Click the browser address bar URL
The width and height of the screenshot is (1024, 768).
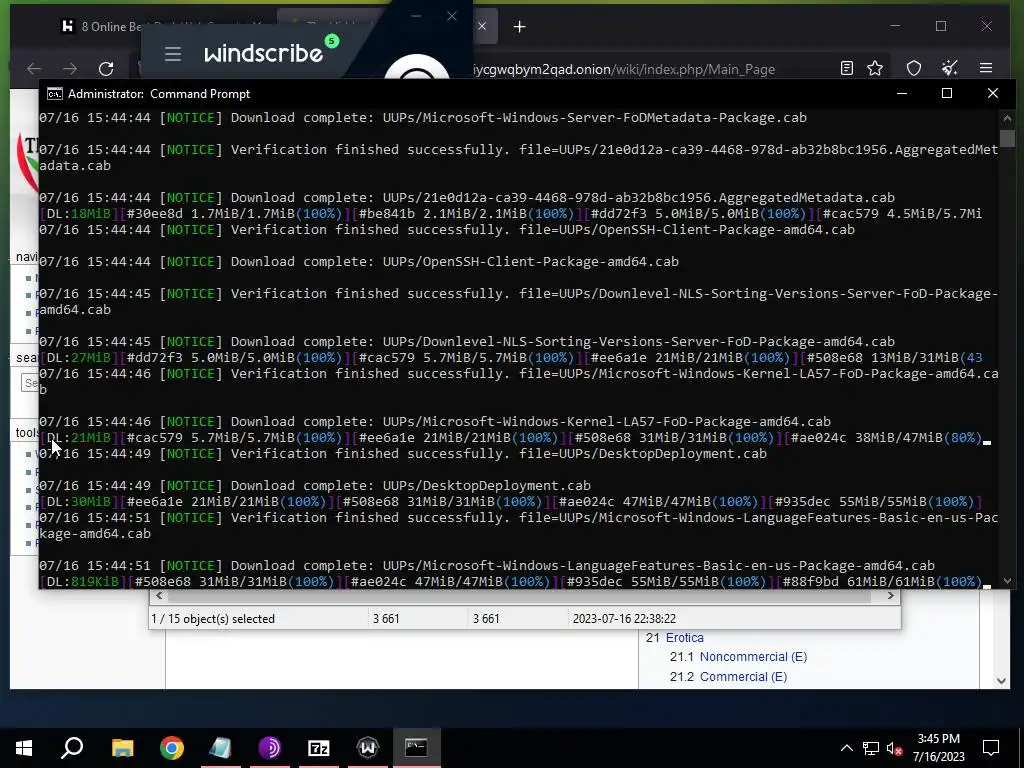tap(623, 69)
